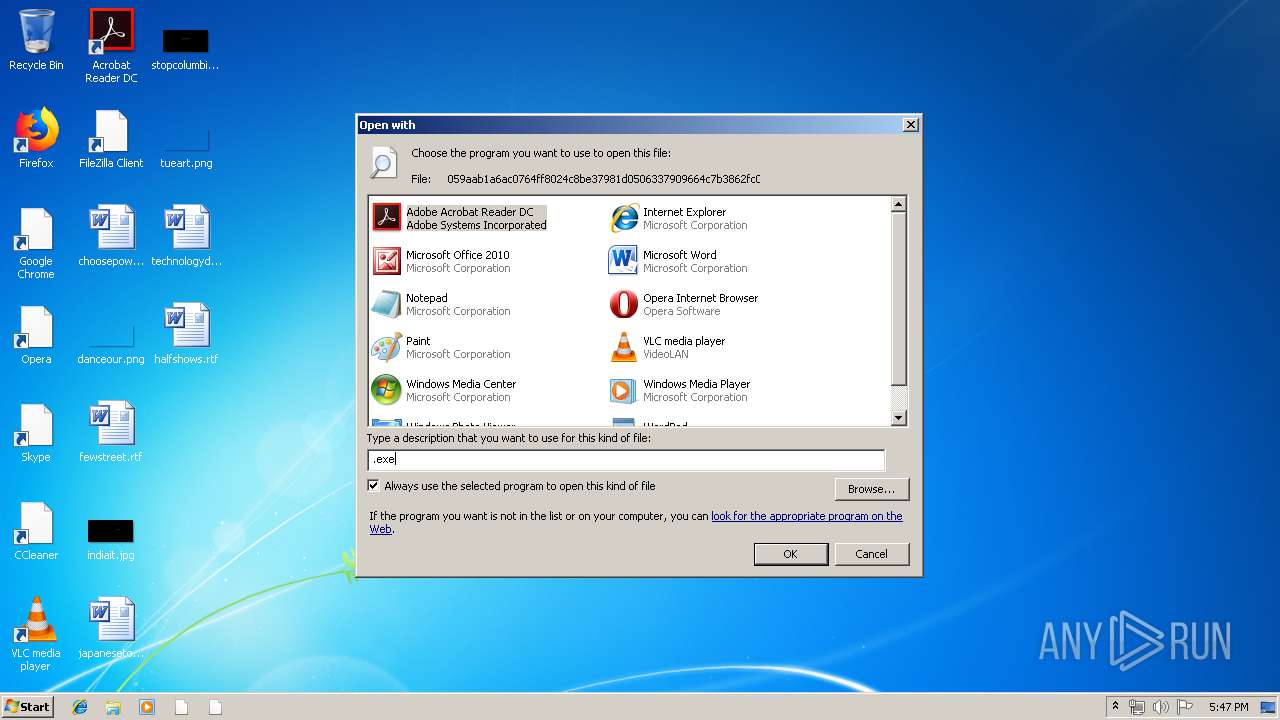This screenshot has width=1280, height=720.
Task: Click the taskbar clock showing 5:47 PM
Action: tap(1228, 707)
